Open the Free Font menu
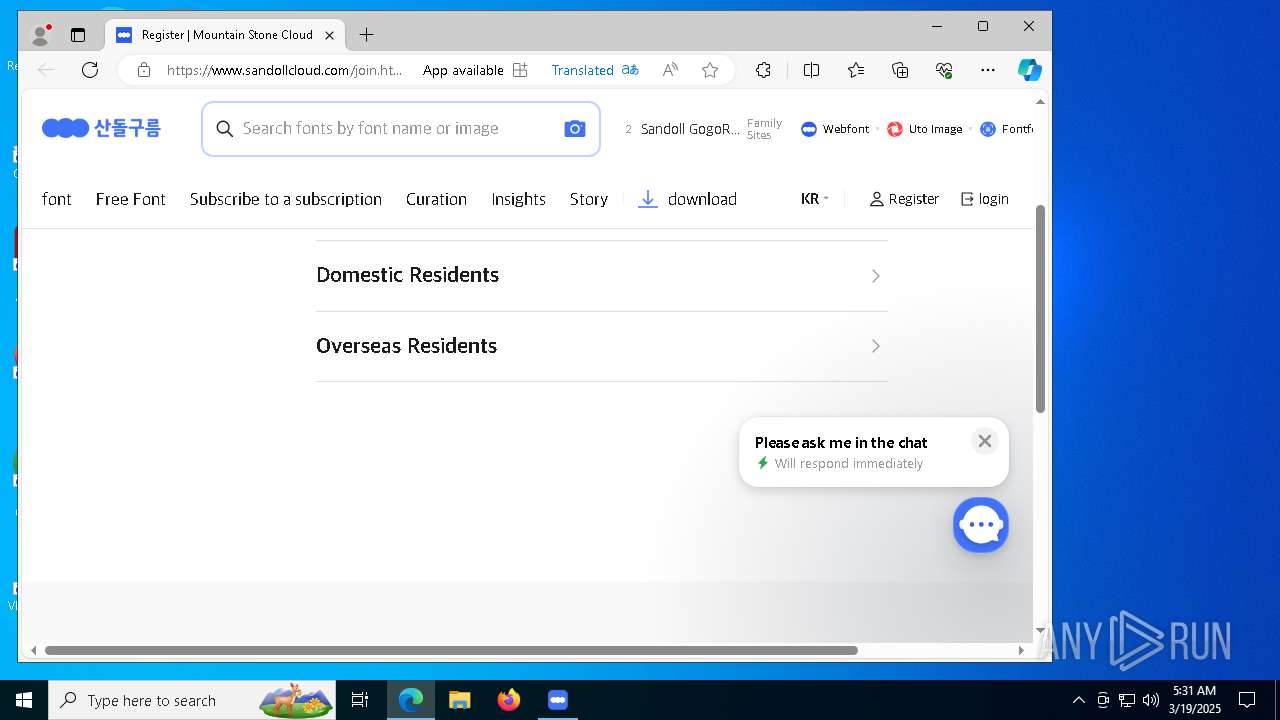1280x720 pixels. pyautogui.click(x=131, y=199)
